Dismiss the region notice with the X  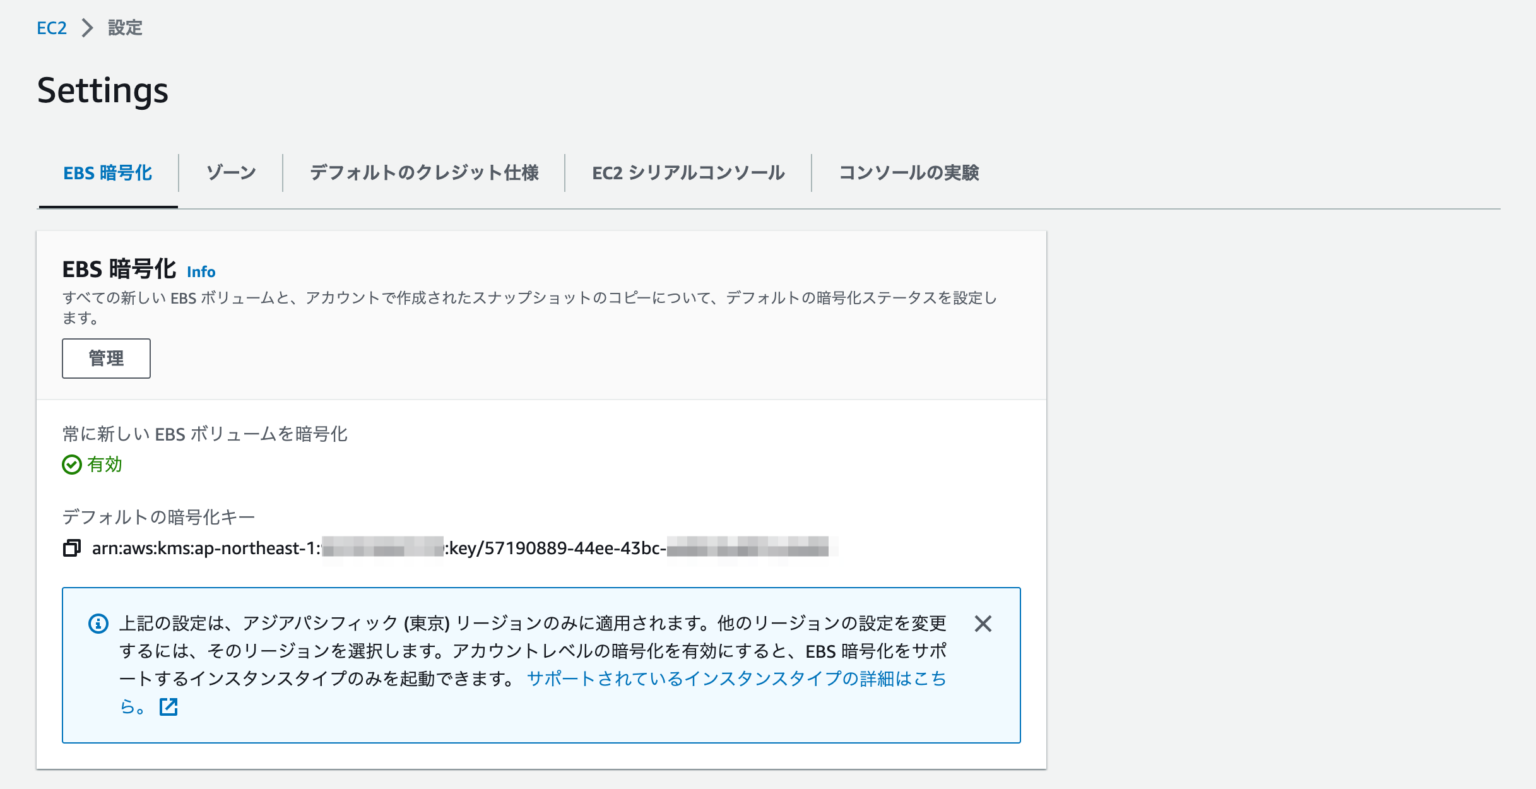(983, 623)
